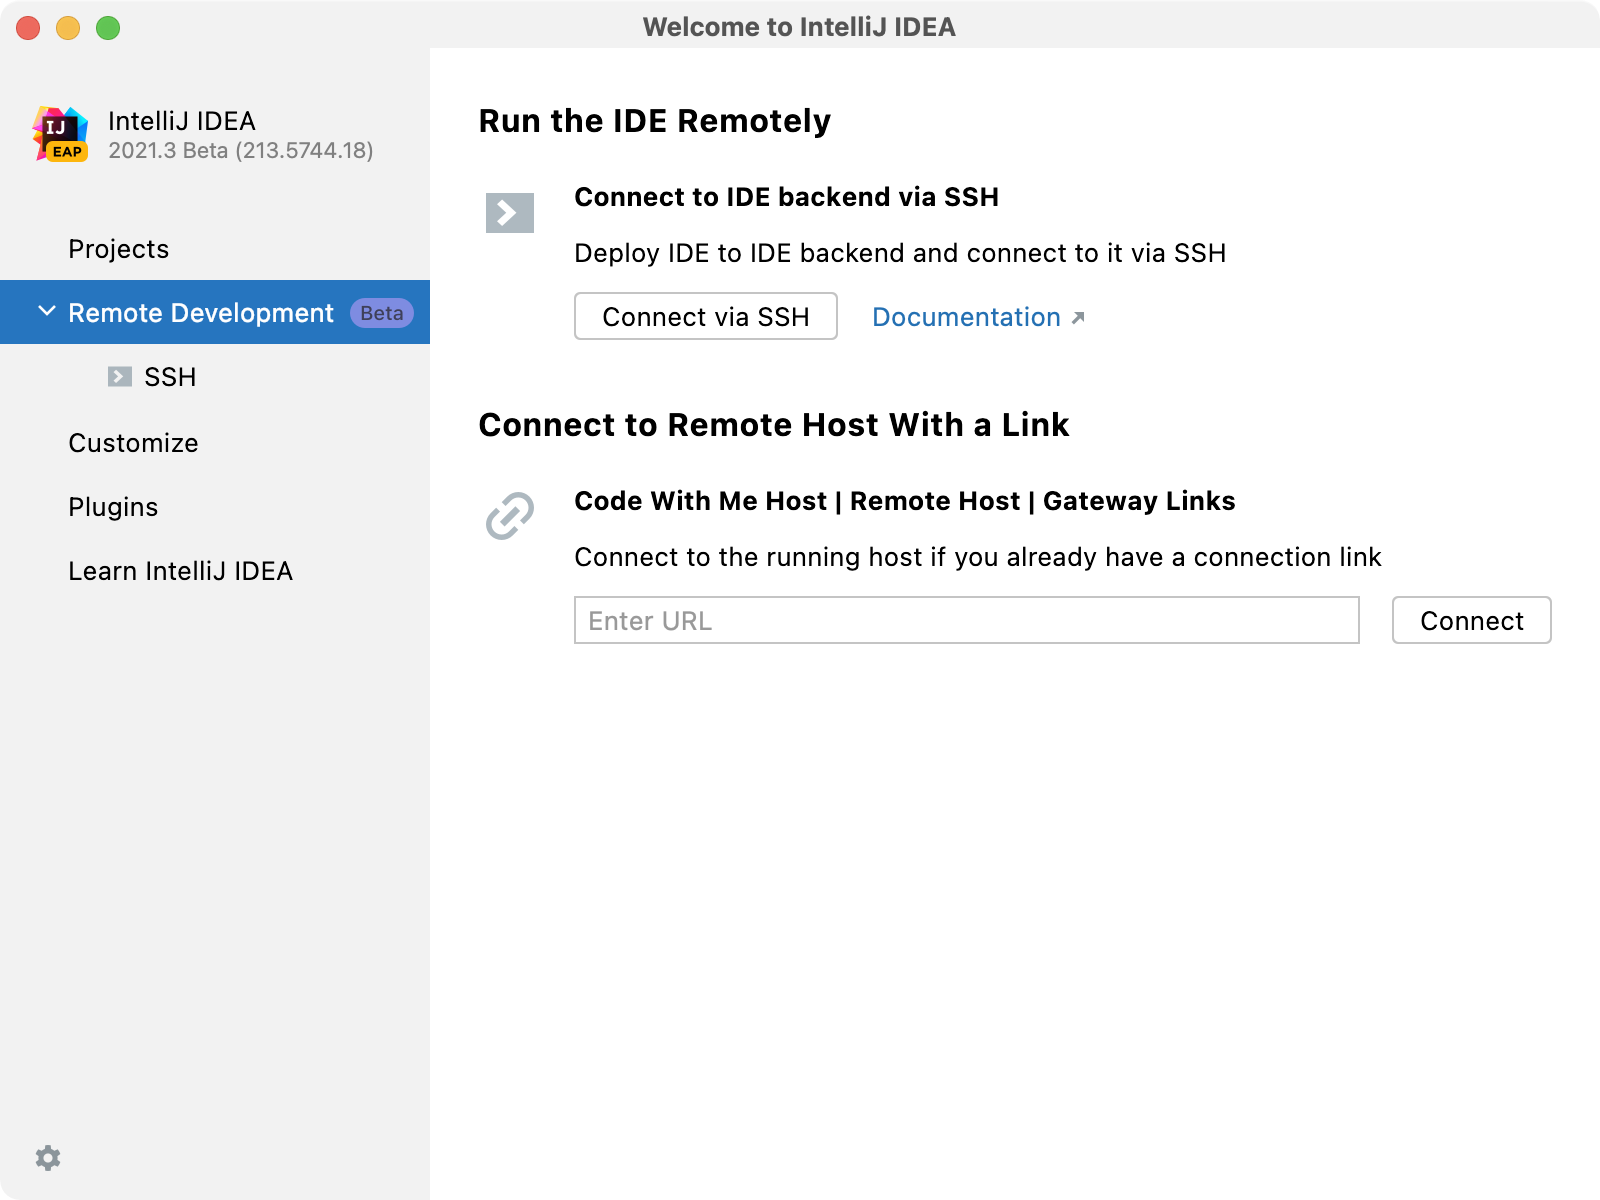Image resolution: width=1600 pixels, height=1200 pixels.
Task: Open the Documentation link
Action: click(x=966, y=317)
